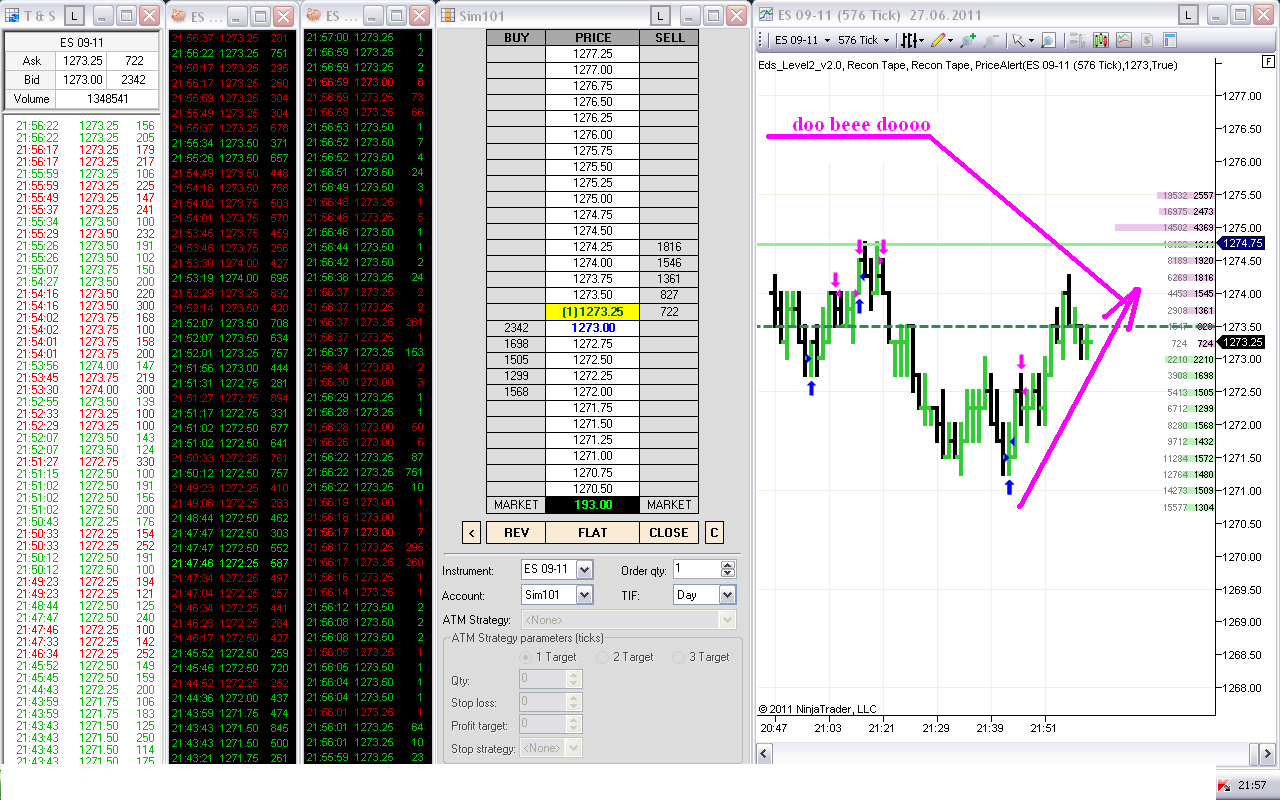Open the Instrument combo box in Sim101
Image resolution: width=1280 pixels, height=800 pixels.
pyautogui.click(x=557, y=569)
